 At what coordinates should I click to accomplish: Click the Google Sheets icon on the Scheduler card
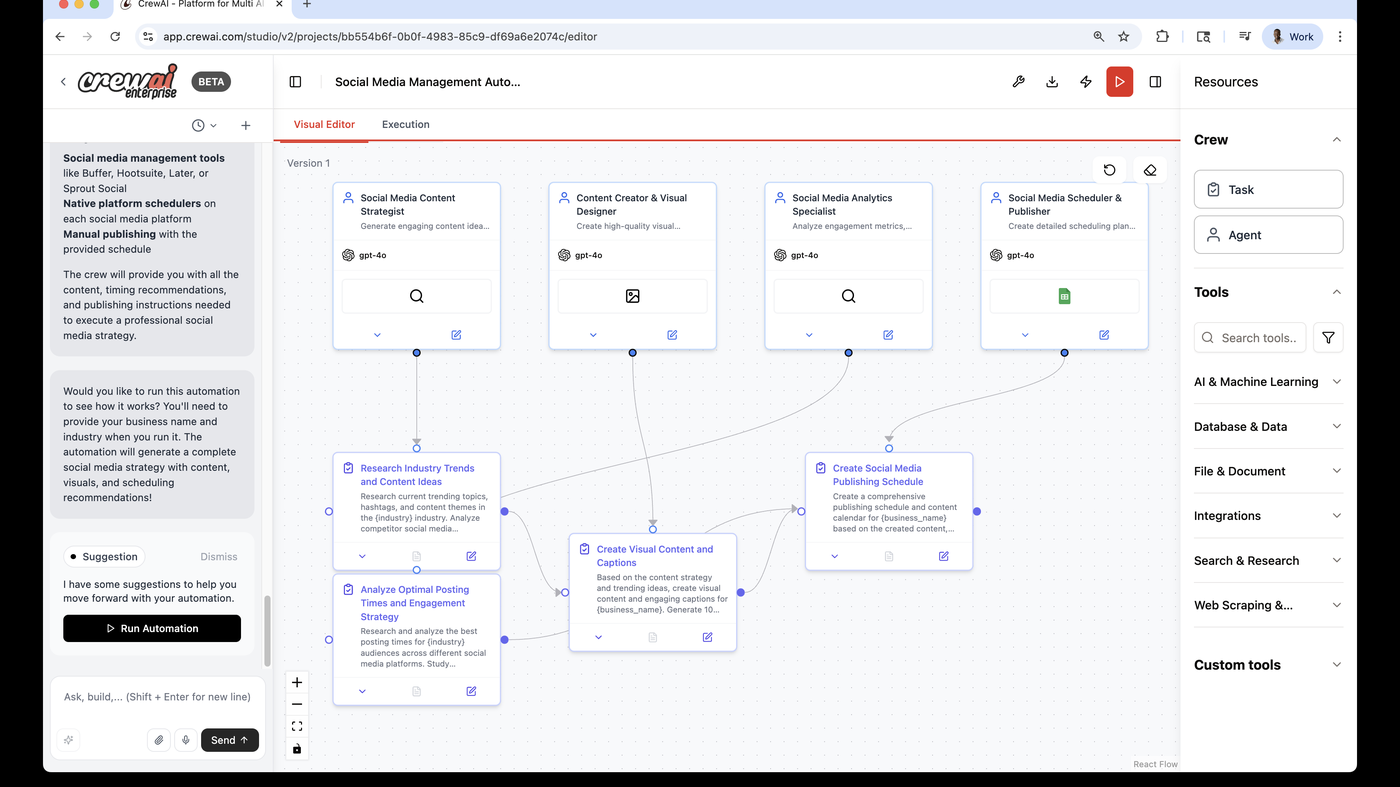[x=1064, y=296]
